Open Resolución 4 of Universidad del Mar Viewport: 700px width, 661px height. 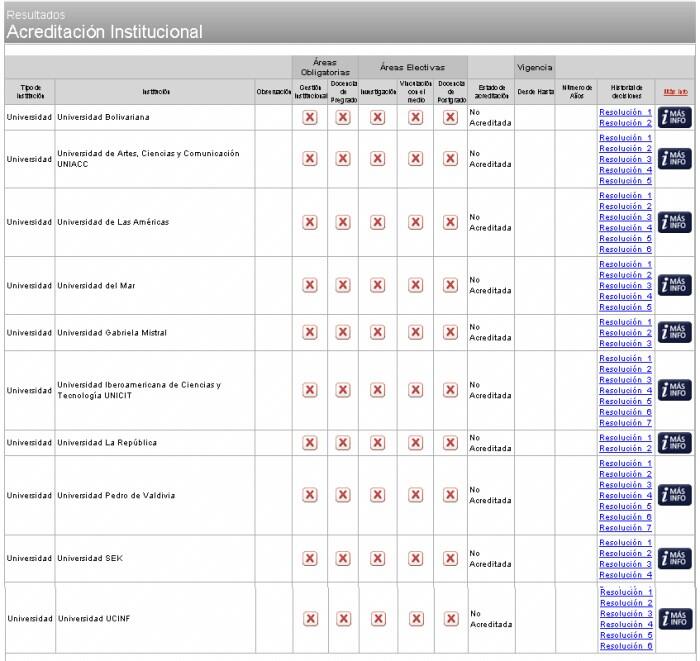point(625,296)
